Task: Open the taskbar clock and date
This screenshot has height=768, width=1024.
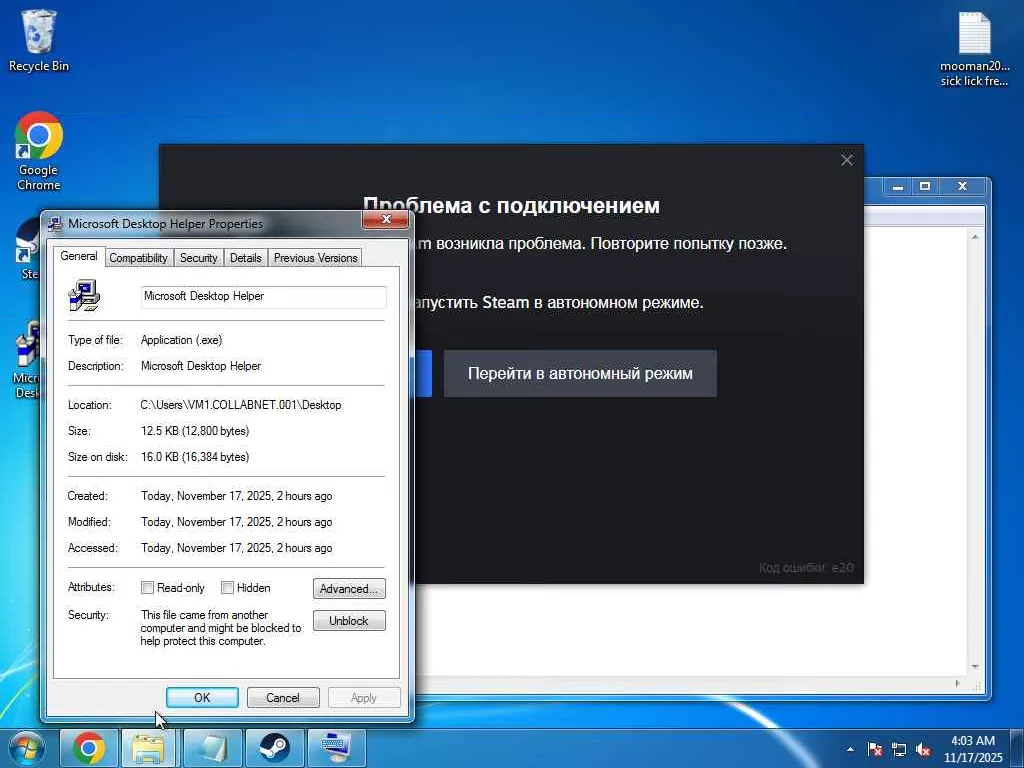Action: (x=973, y=749)
